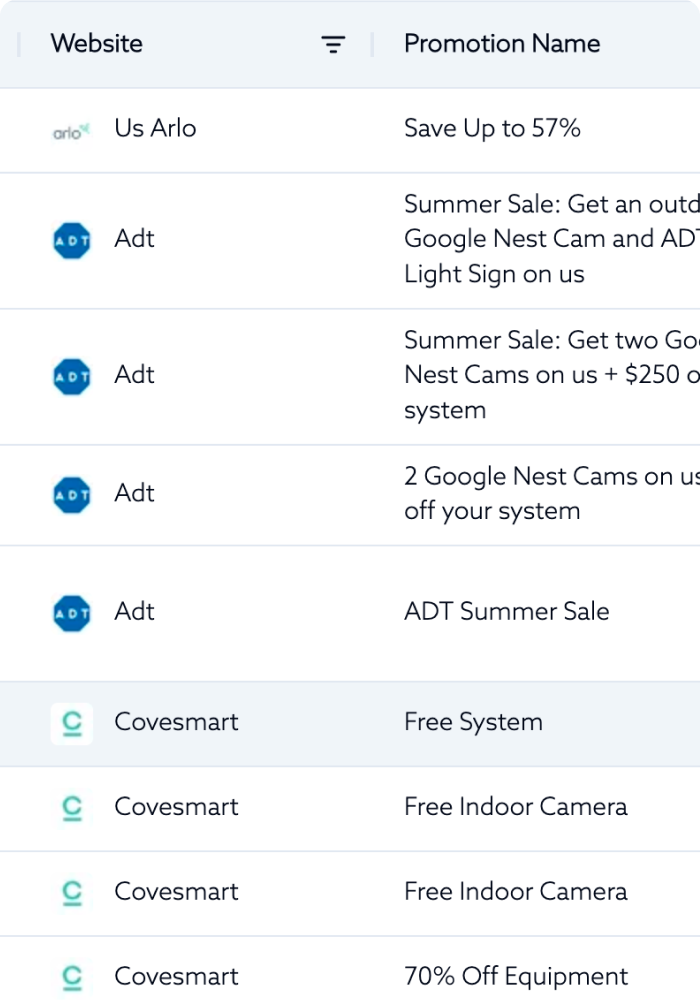Image resolution: width=700 pixels, height=1006 pixels.
Task: Open the 'ADT Summer Sale' promotion
Action: pos(506,611)
